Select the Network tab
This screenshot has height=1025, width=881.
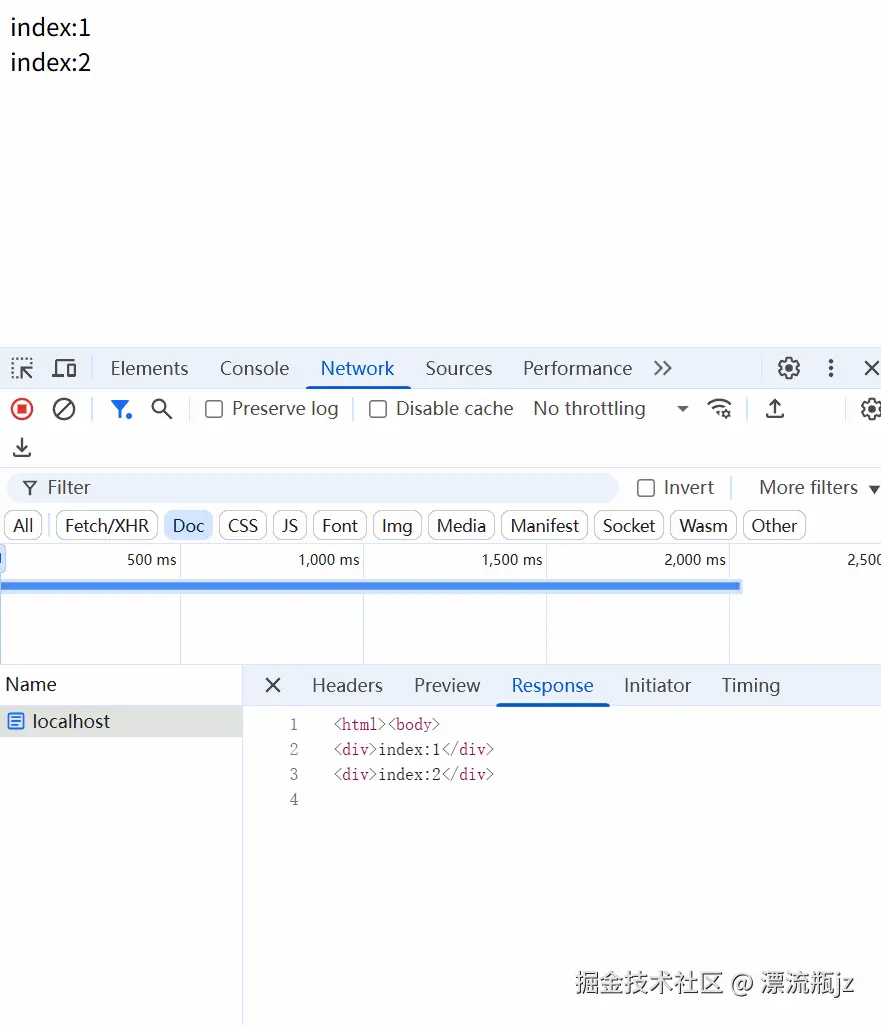(357, 369)
